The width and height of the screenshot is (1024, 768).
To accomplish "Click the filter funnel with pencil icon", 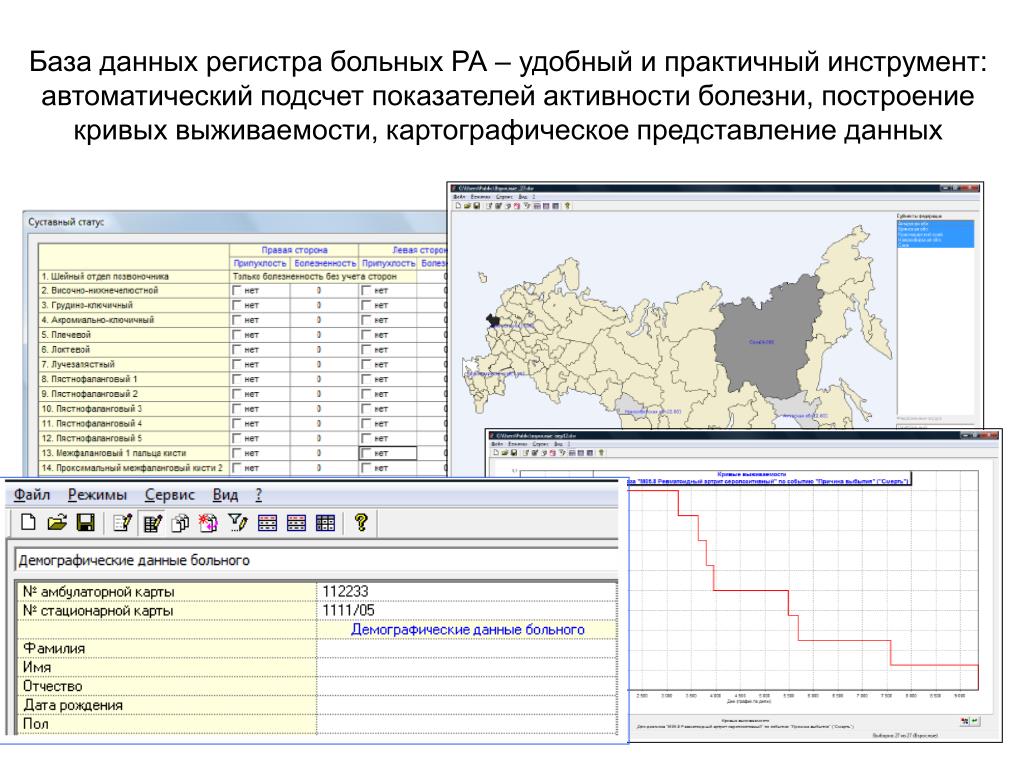I will [238, 522].
